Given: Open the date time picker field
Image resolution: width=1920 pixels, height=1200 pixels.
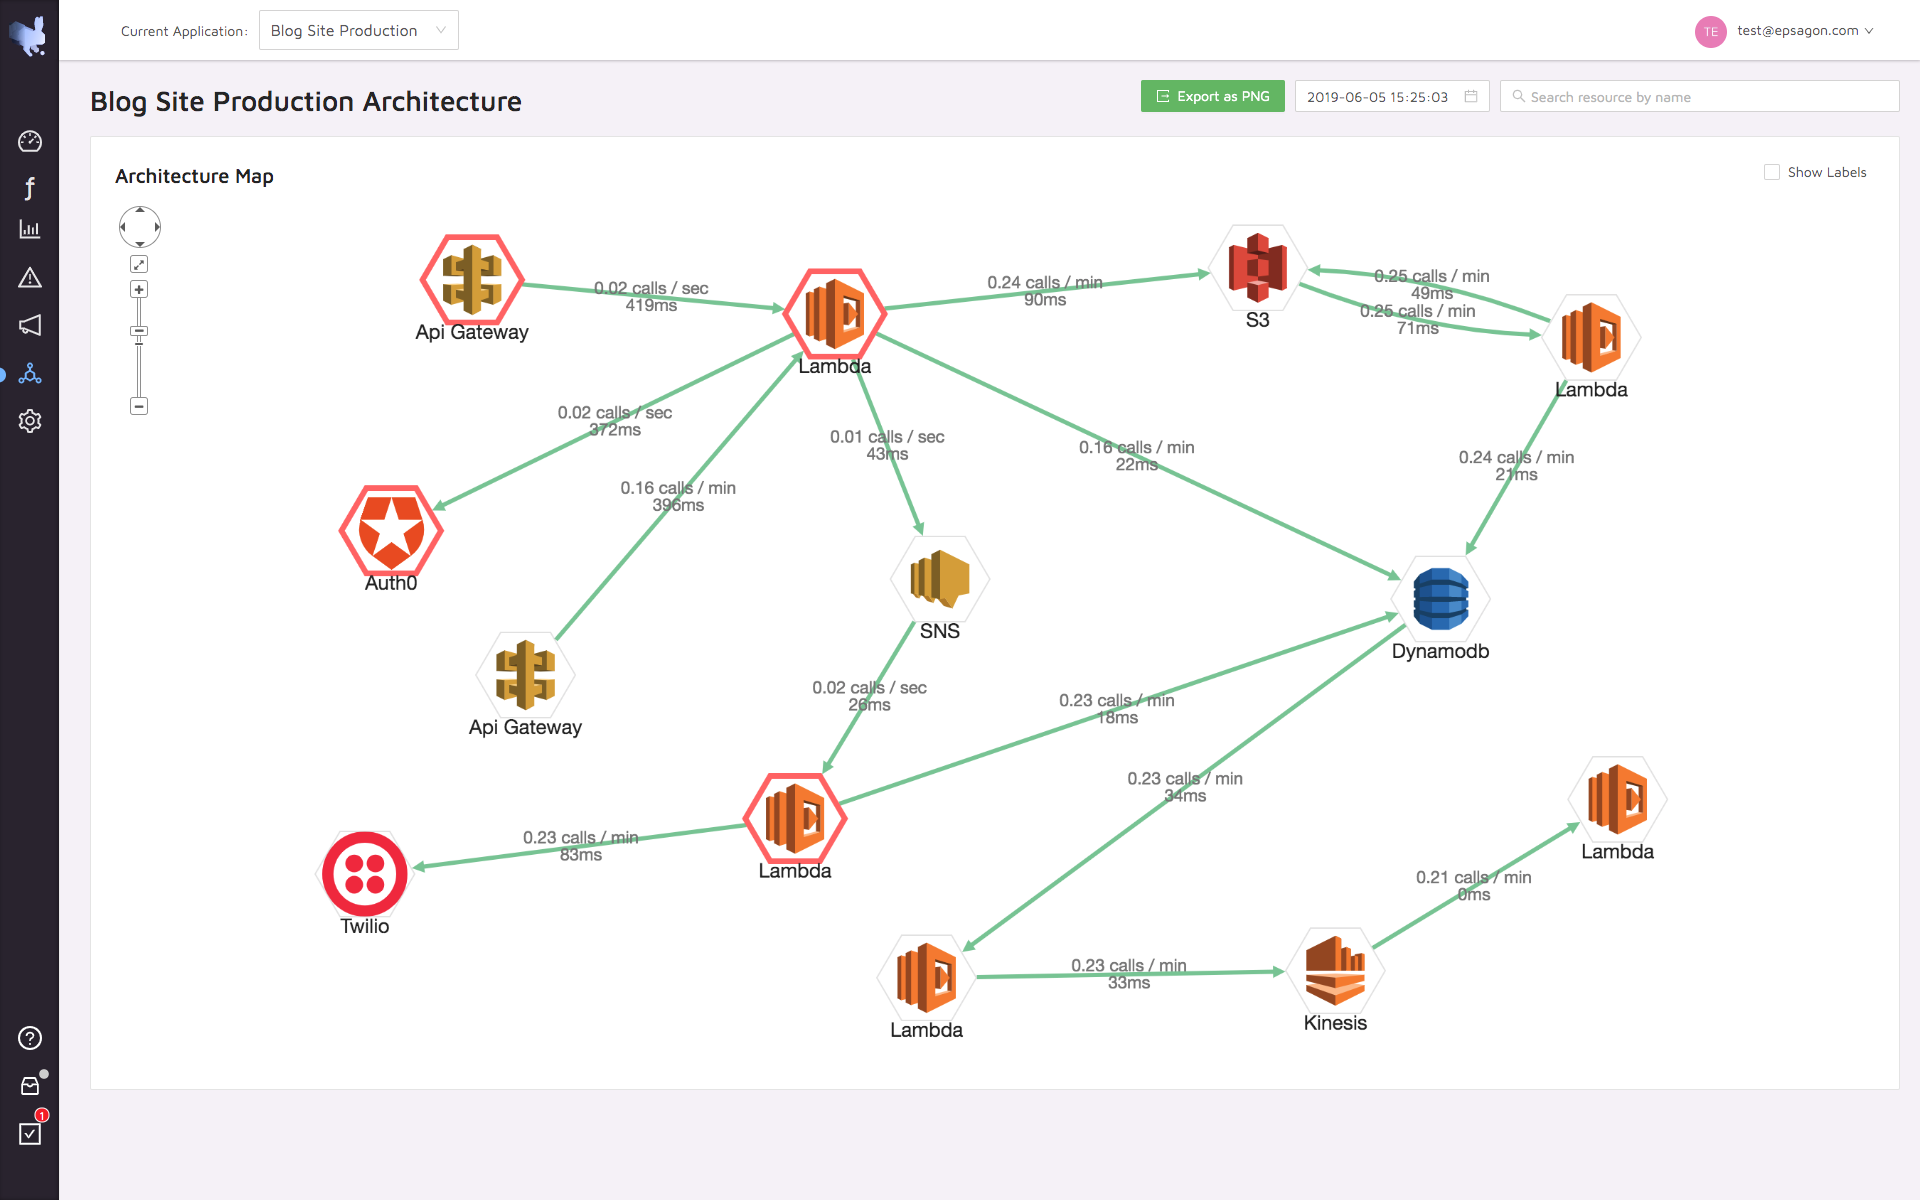Looking at the screenshot, I should (1391, 97).
